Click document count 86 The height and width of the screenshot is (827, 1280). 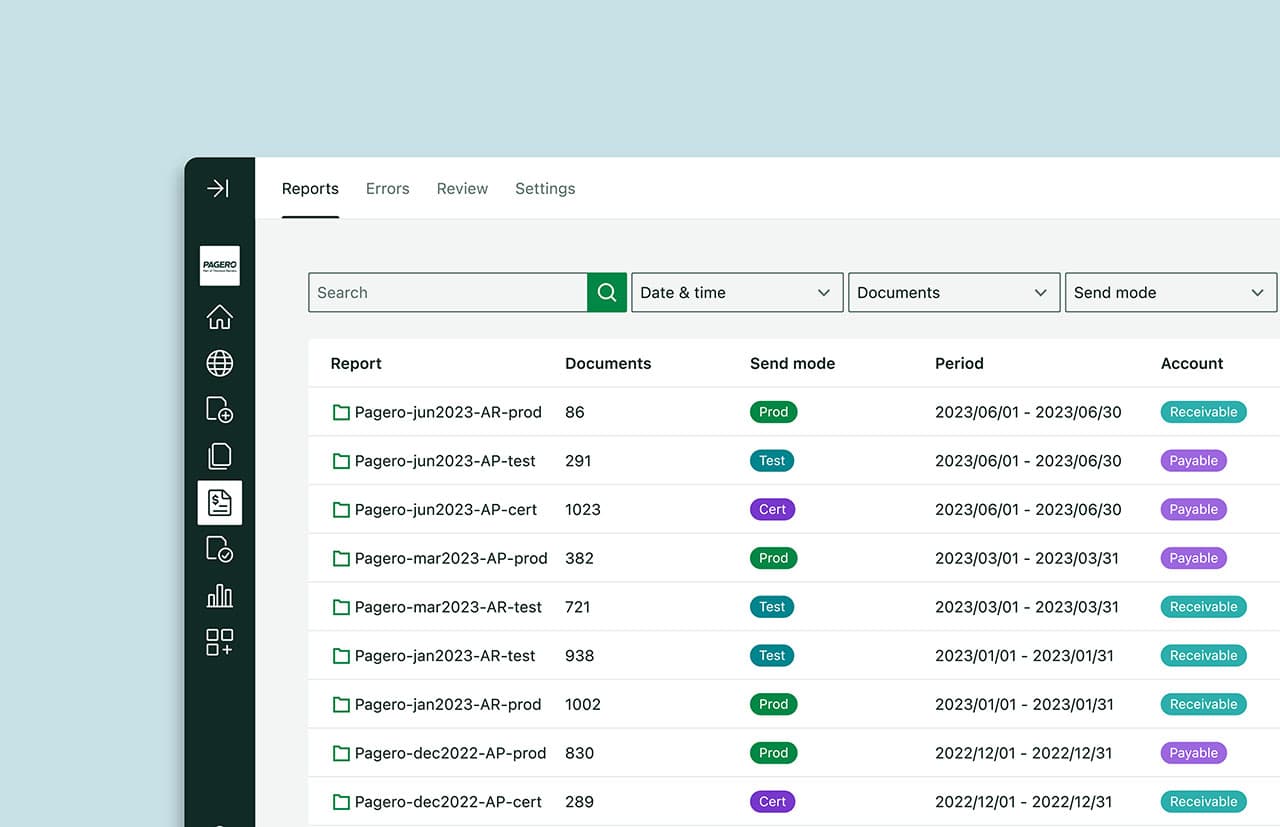[x=575, y=412]
